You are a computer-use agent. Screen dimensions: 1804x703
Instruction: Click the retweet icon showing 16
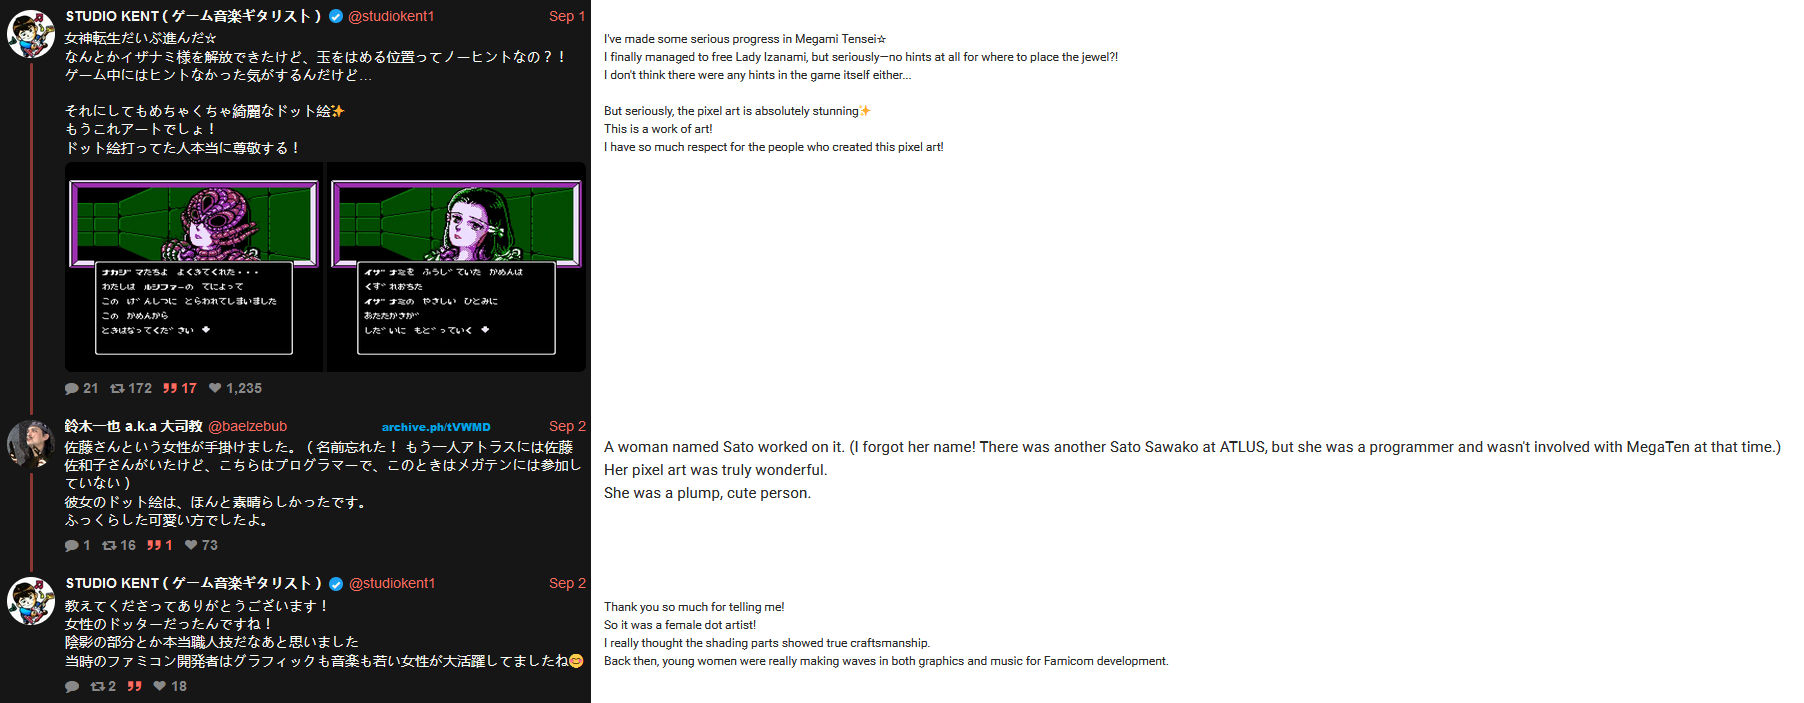click(x=109, y=545)
